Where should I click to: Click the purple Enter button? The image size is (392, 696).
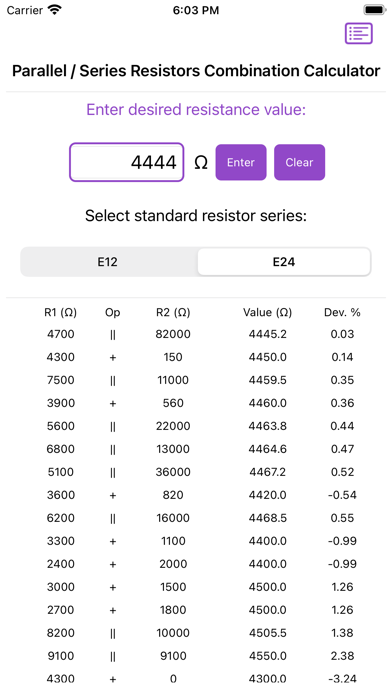(241, 162)
